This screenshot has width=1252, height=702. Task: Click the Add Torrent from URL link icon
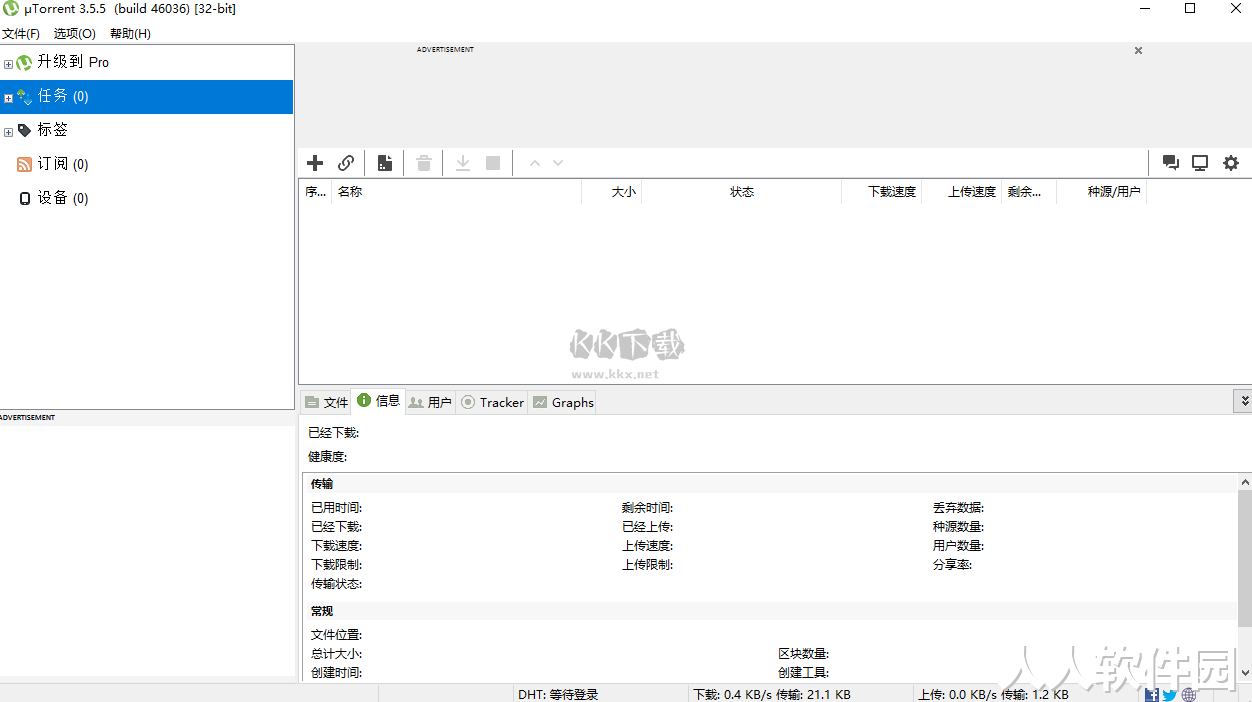tap(346, 163)
